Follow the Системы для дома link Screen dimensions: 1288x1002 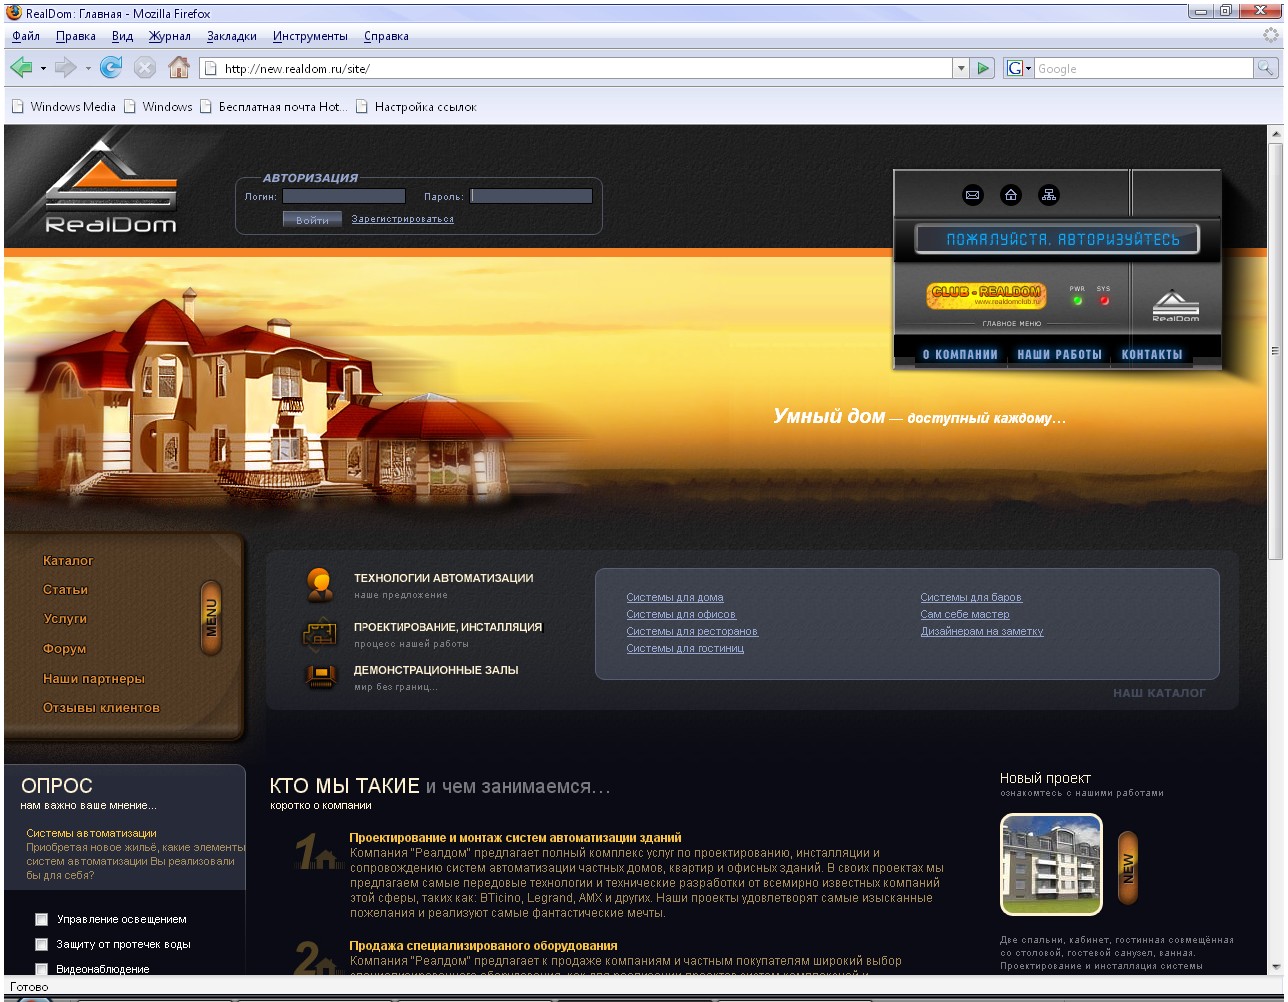tap(675, 598)
